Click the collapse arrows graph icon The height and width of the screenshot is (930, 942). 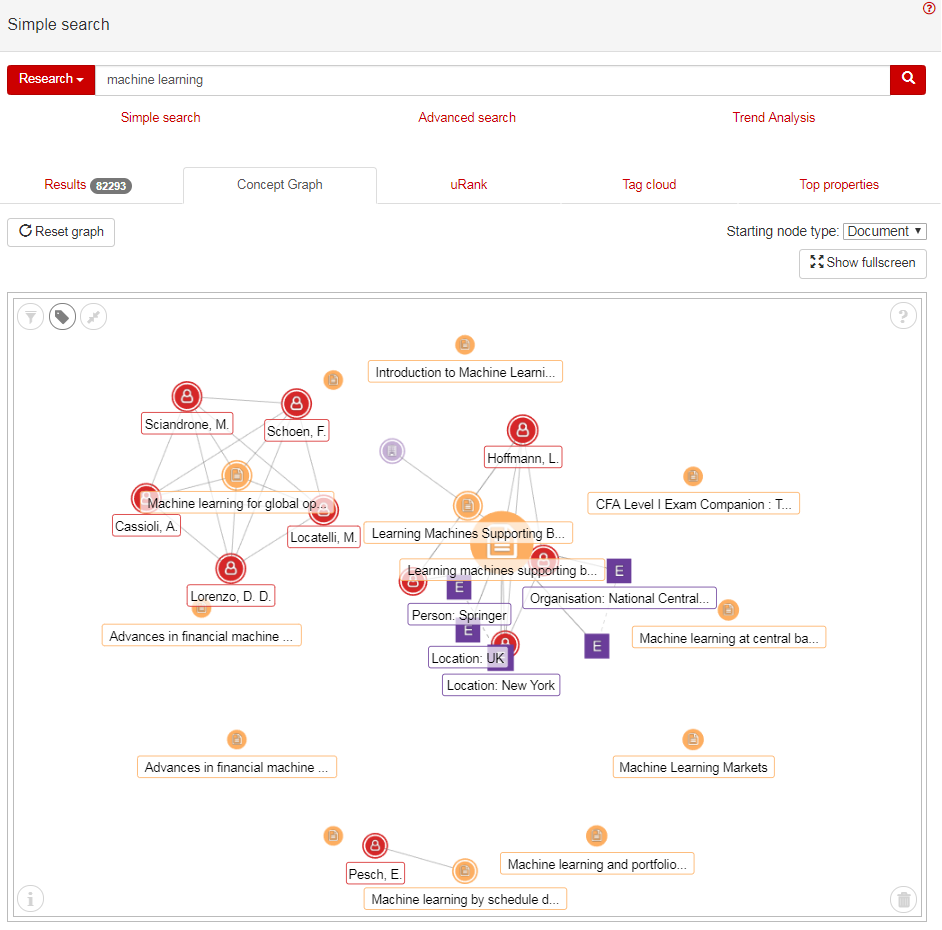(93, 317)
